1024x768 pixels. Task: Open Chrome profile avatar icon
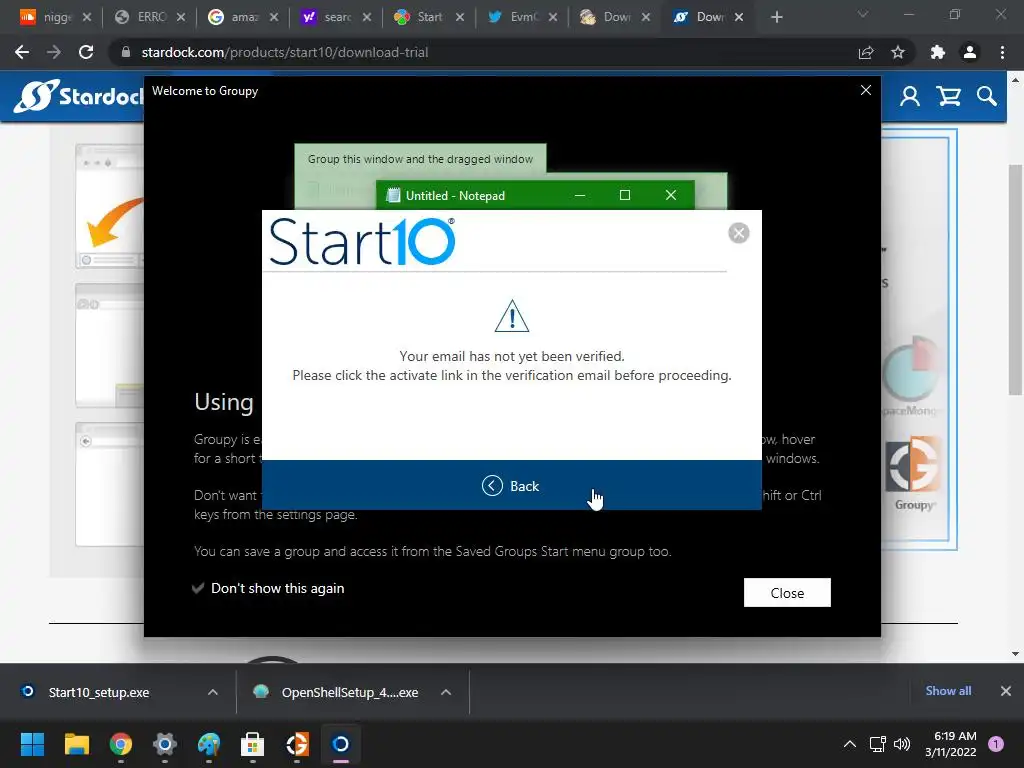[970, 52]
